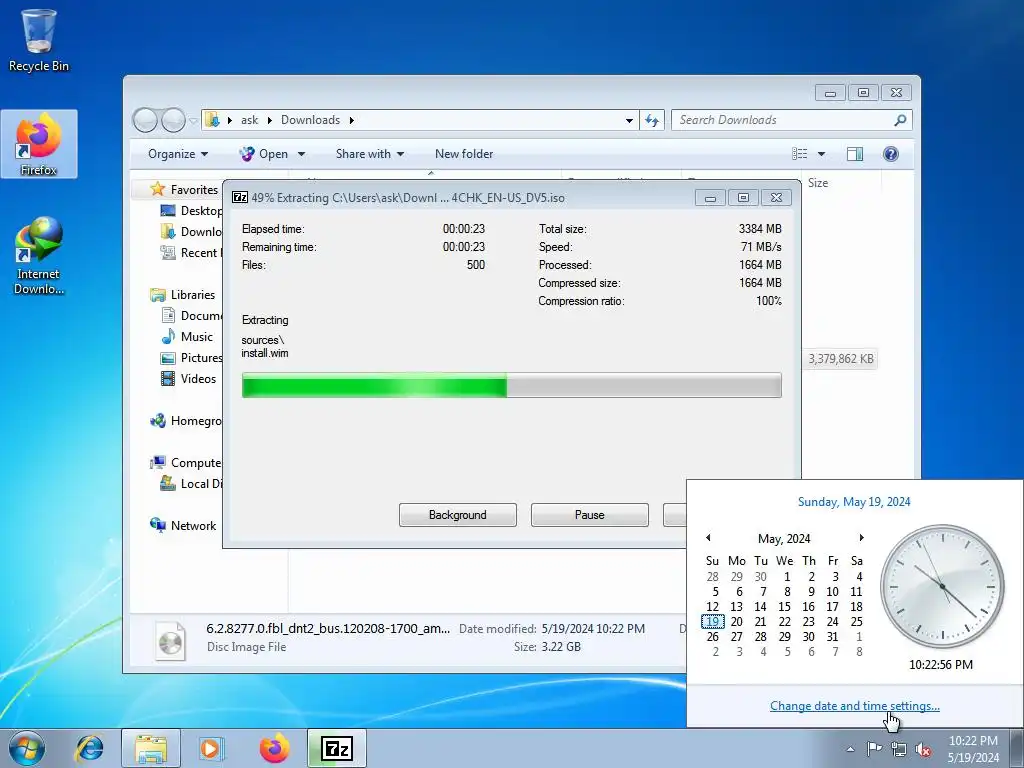
Task: Pause the 7-Zip extraction
Action: pyautogui.click(x=589, y=515)
